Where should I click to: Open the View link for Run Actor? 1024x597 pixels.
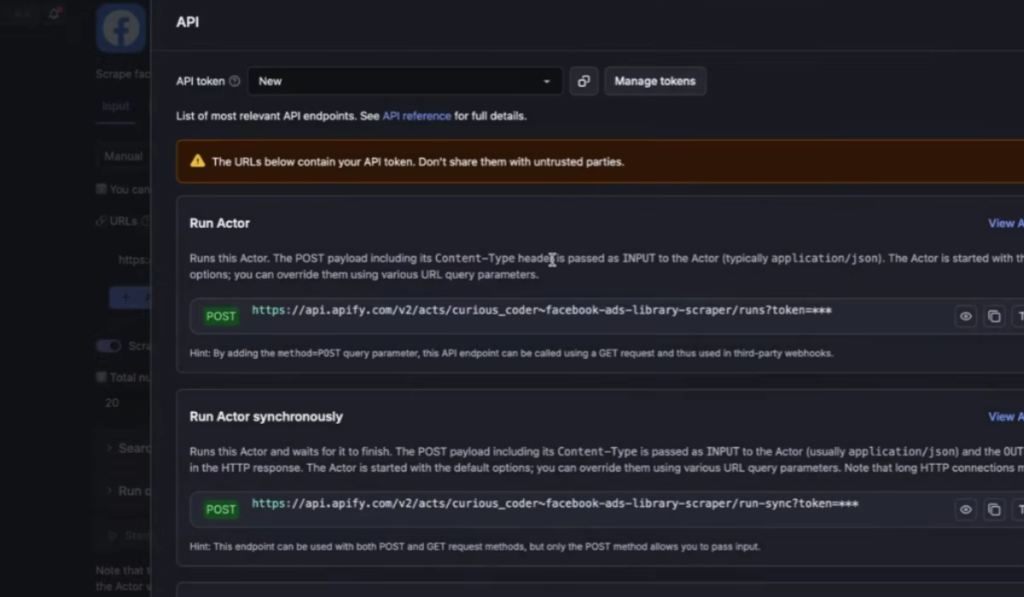tap(1003, 223)
